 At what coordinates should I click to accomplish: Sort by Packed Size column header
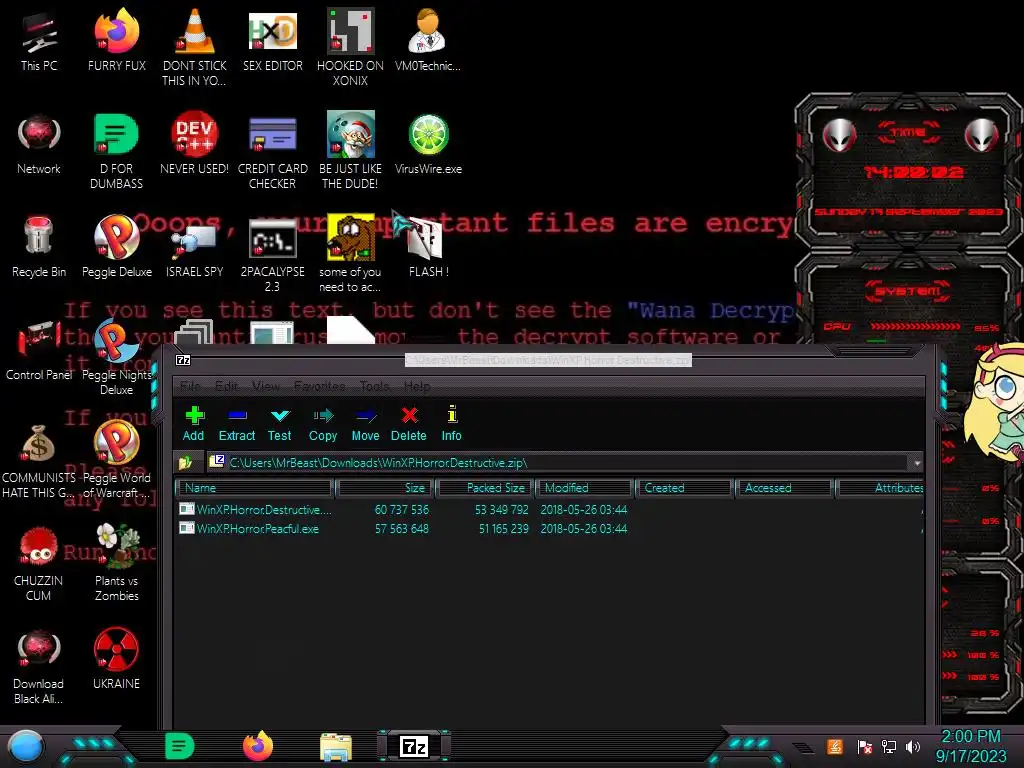pos(485,488)
